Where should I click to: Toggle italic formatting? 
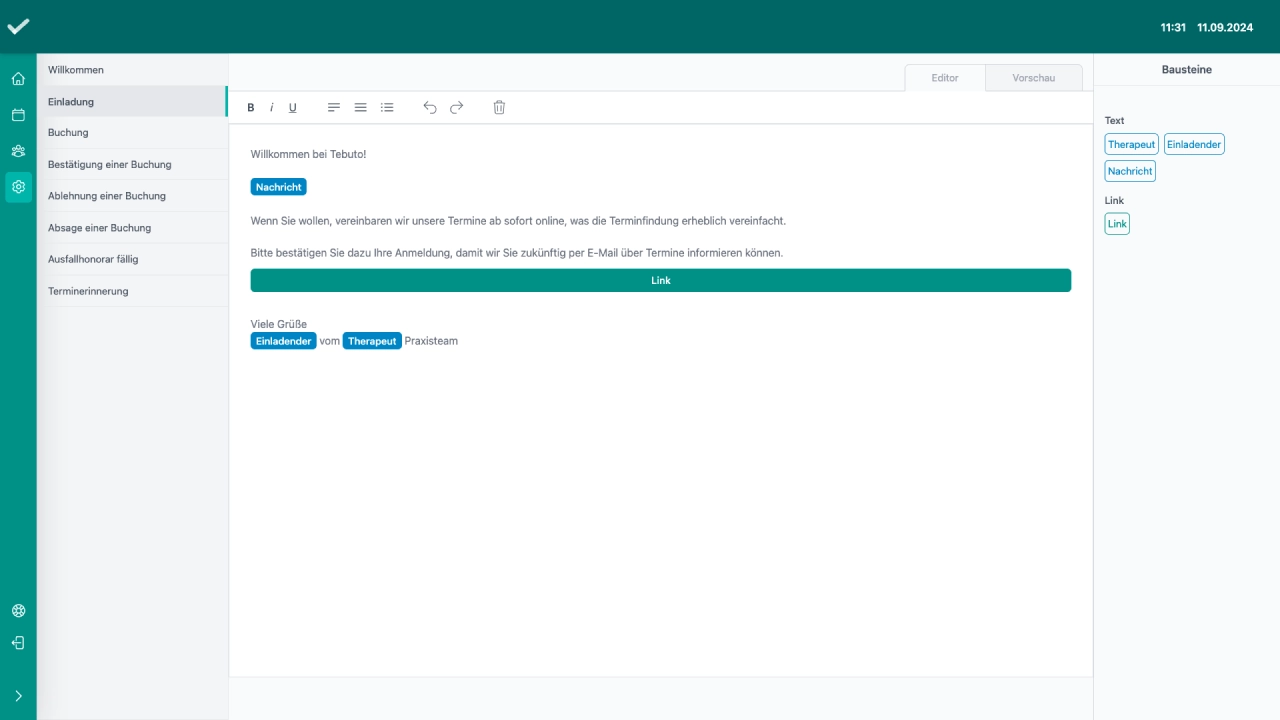(x=271, y=108)
